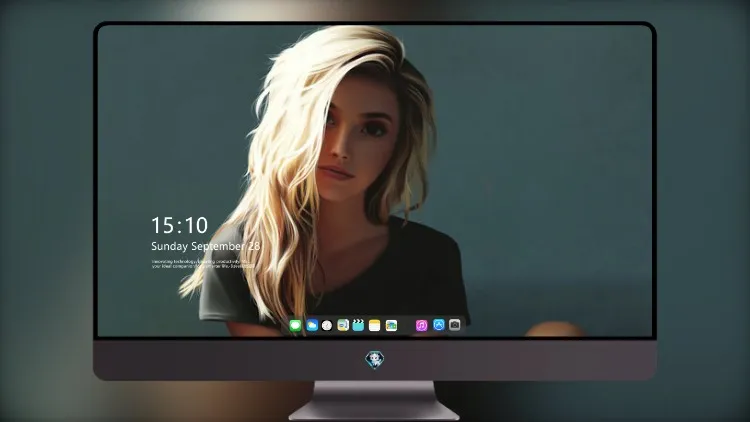
Task: Open the blue App Store icon
Action: (x=439, y=325)
